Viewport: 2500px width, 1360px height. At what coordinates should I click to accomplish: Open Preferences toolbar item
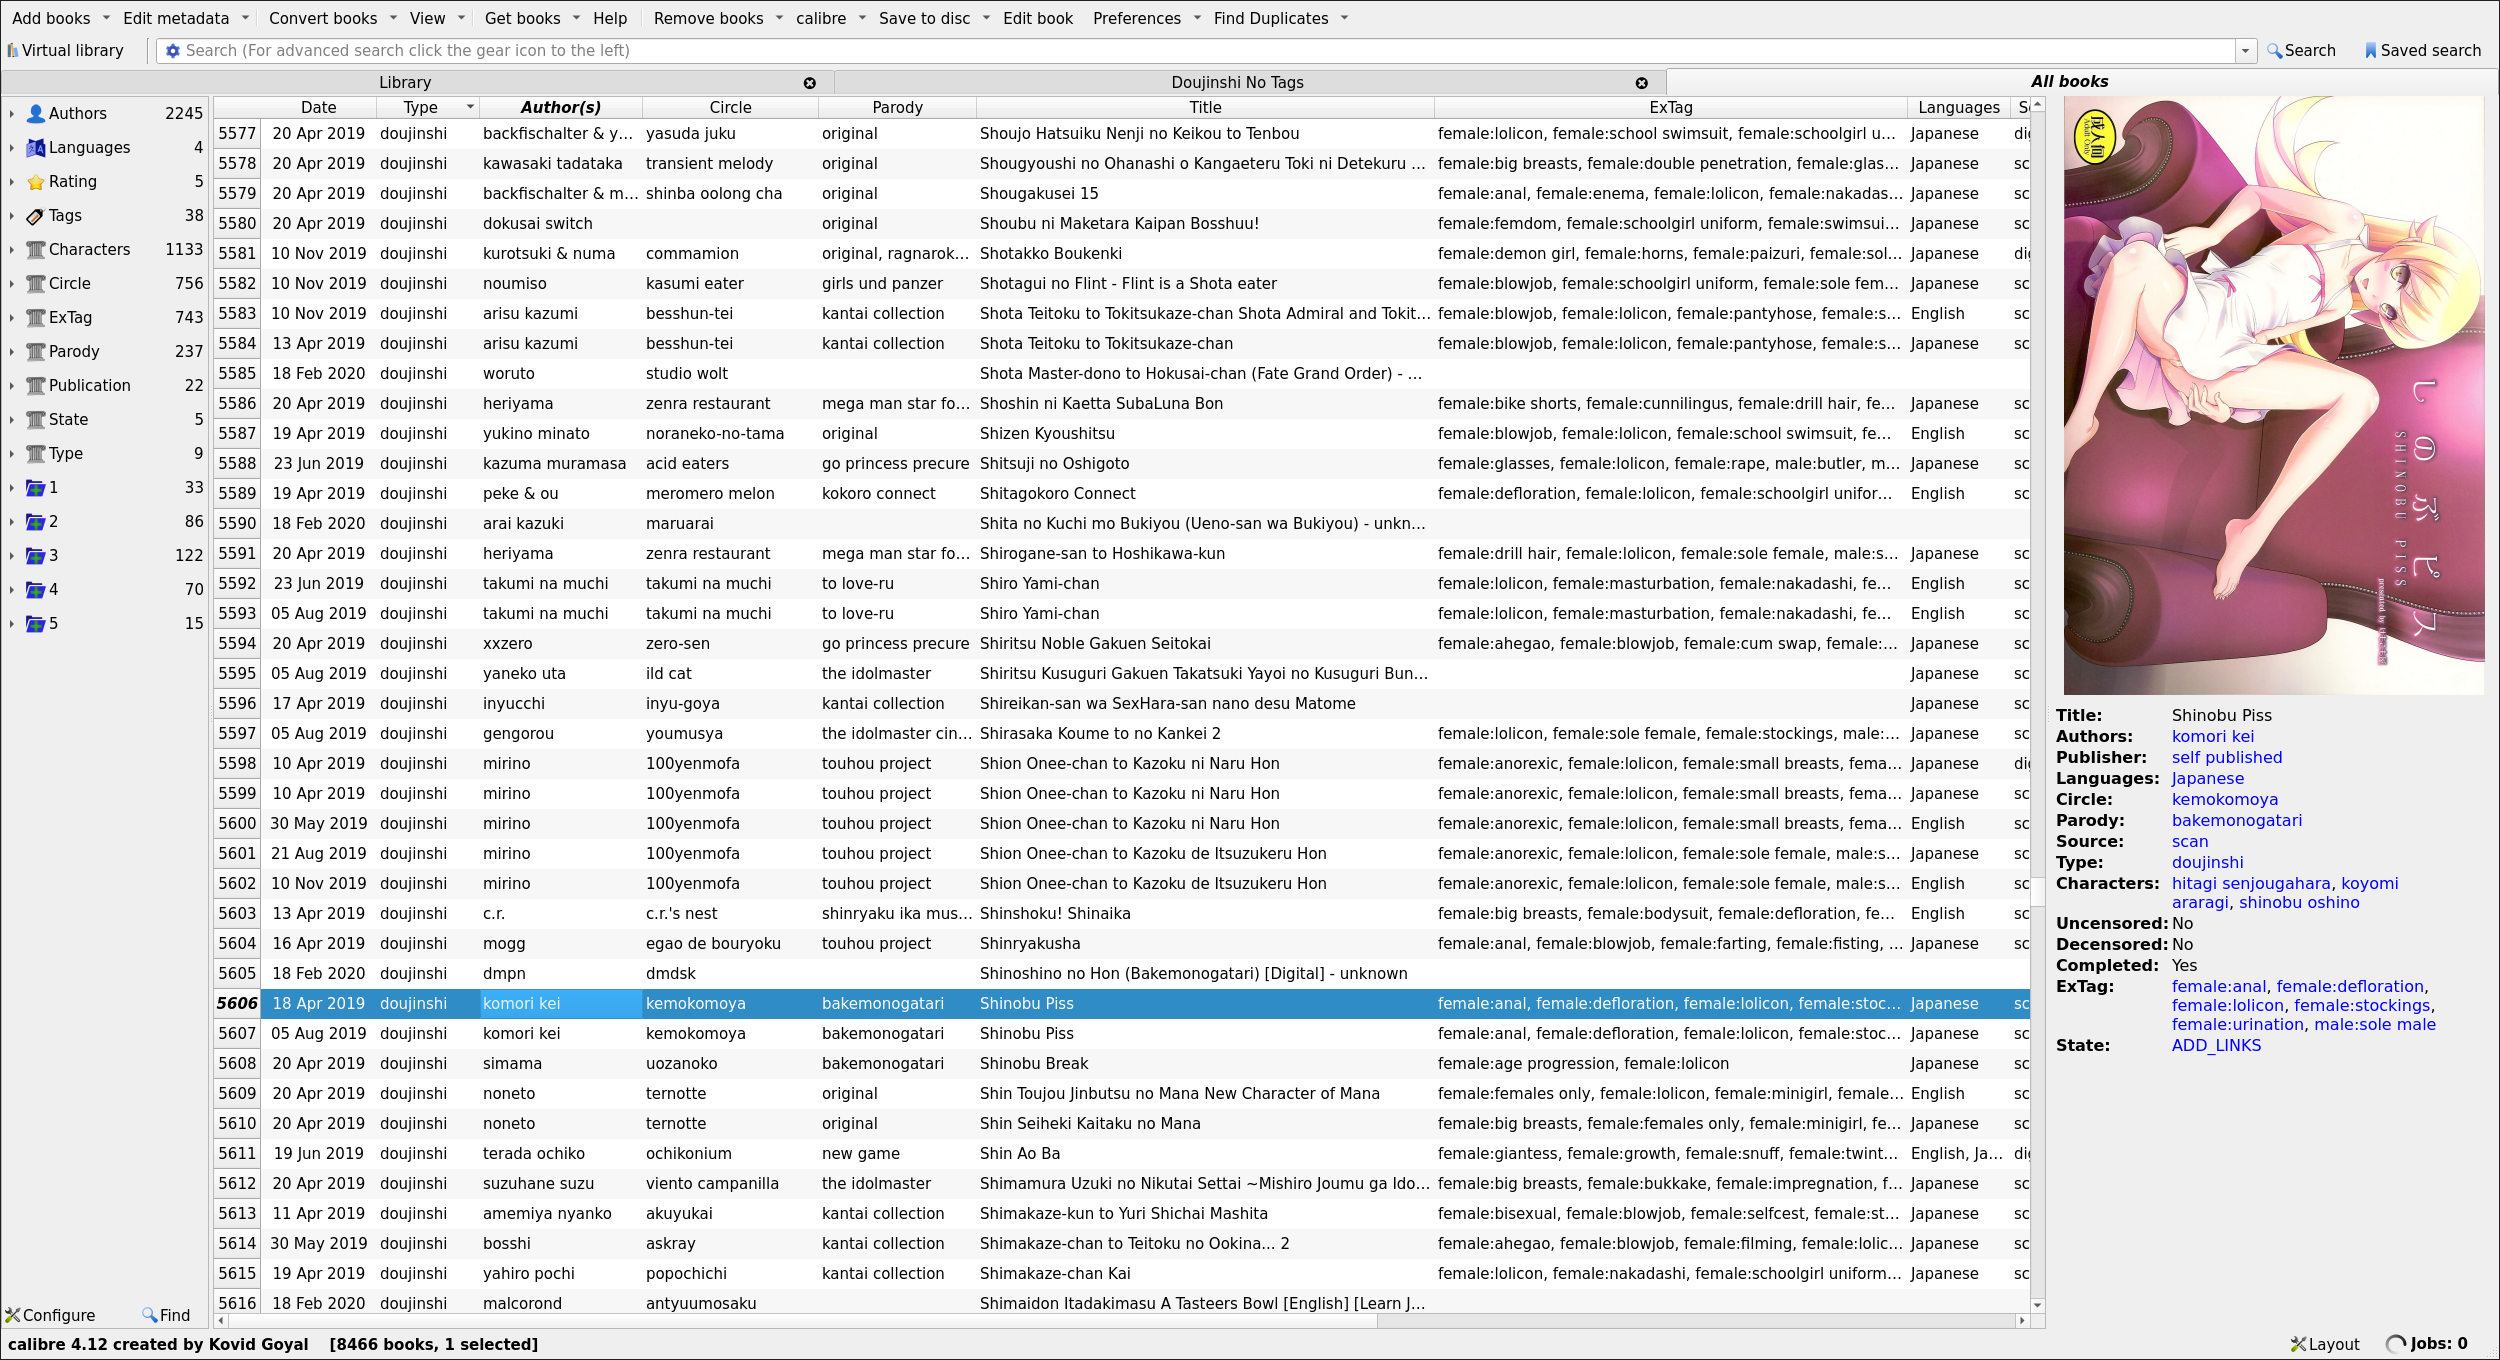coord(1136,18)
